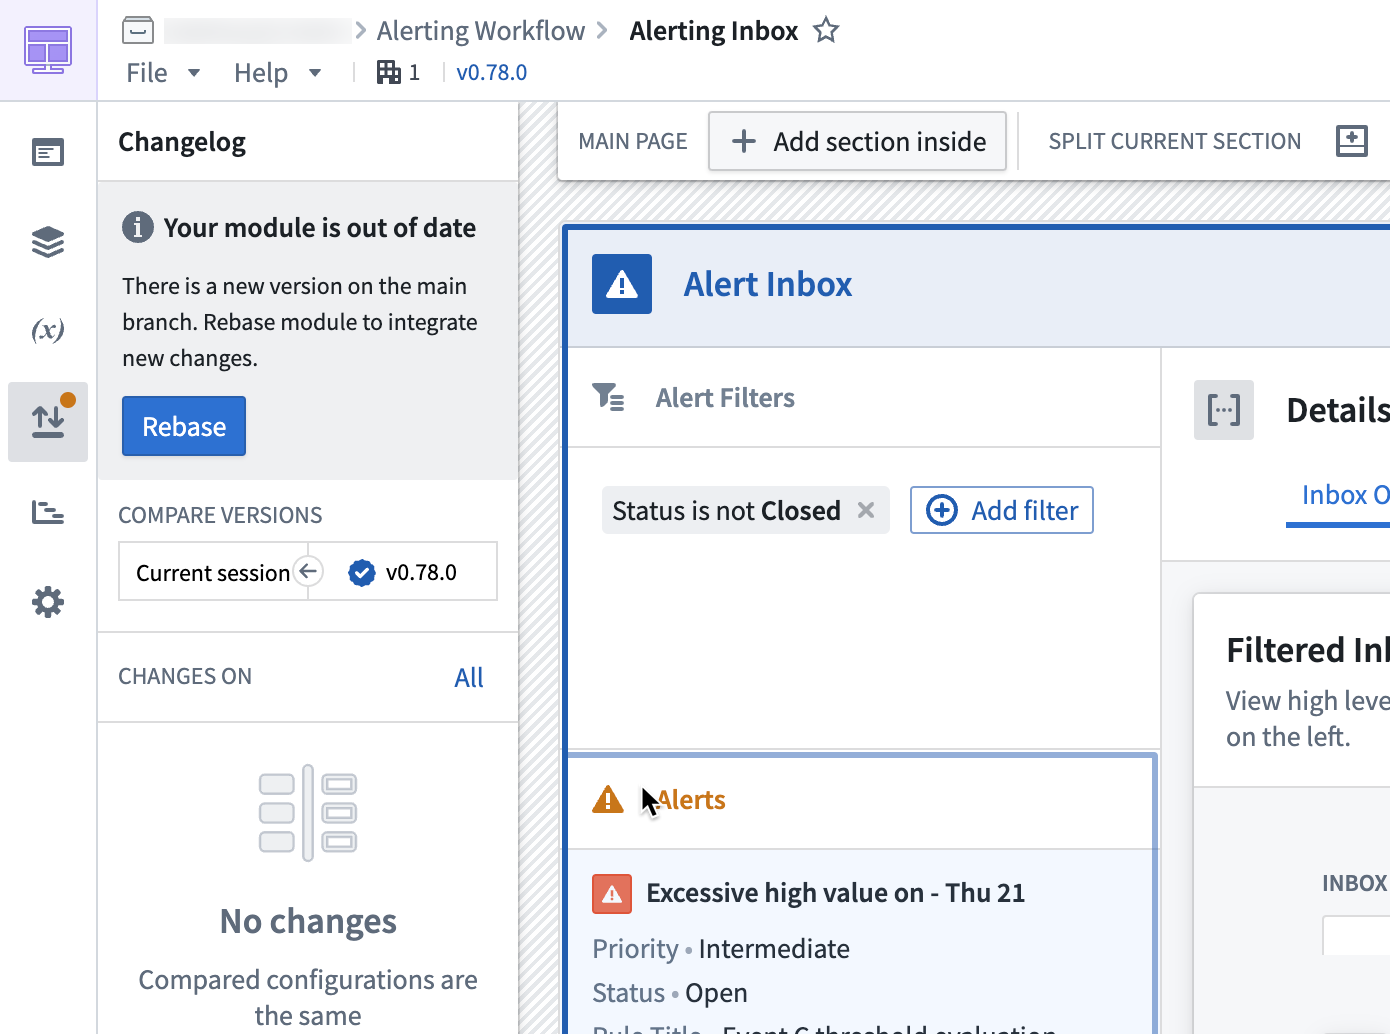Open the Pages panel in the sidebar

click(x=47, y=152)
